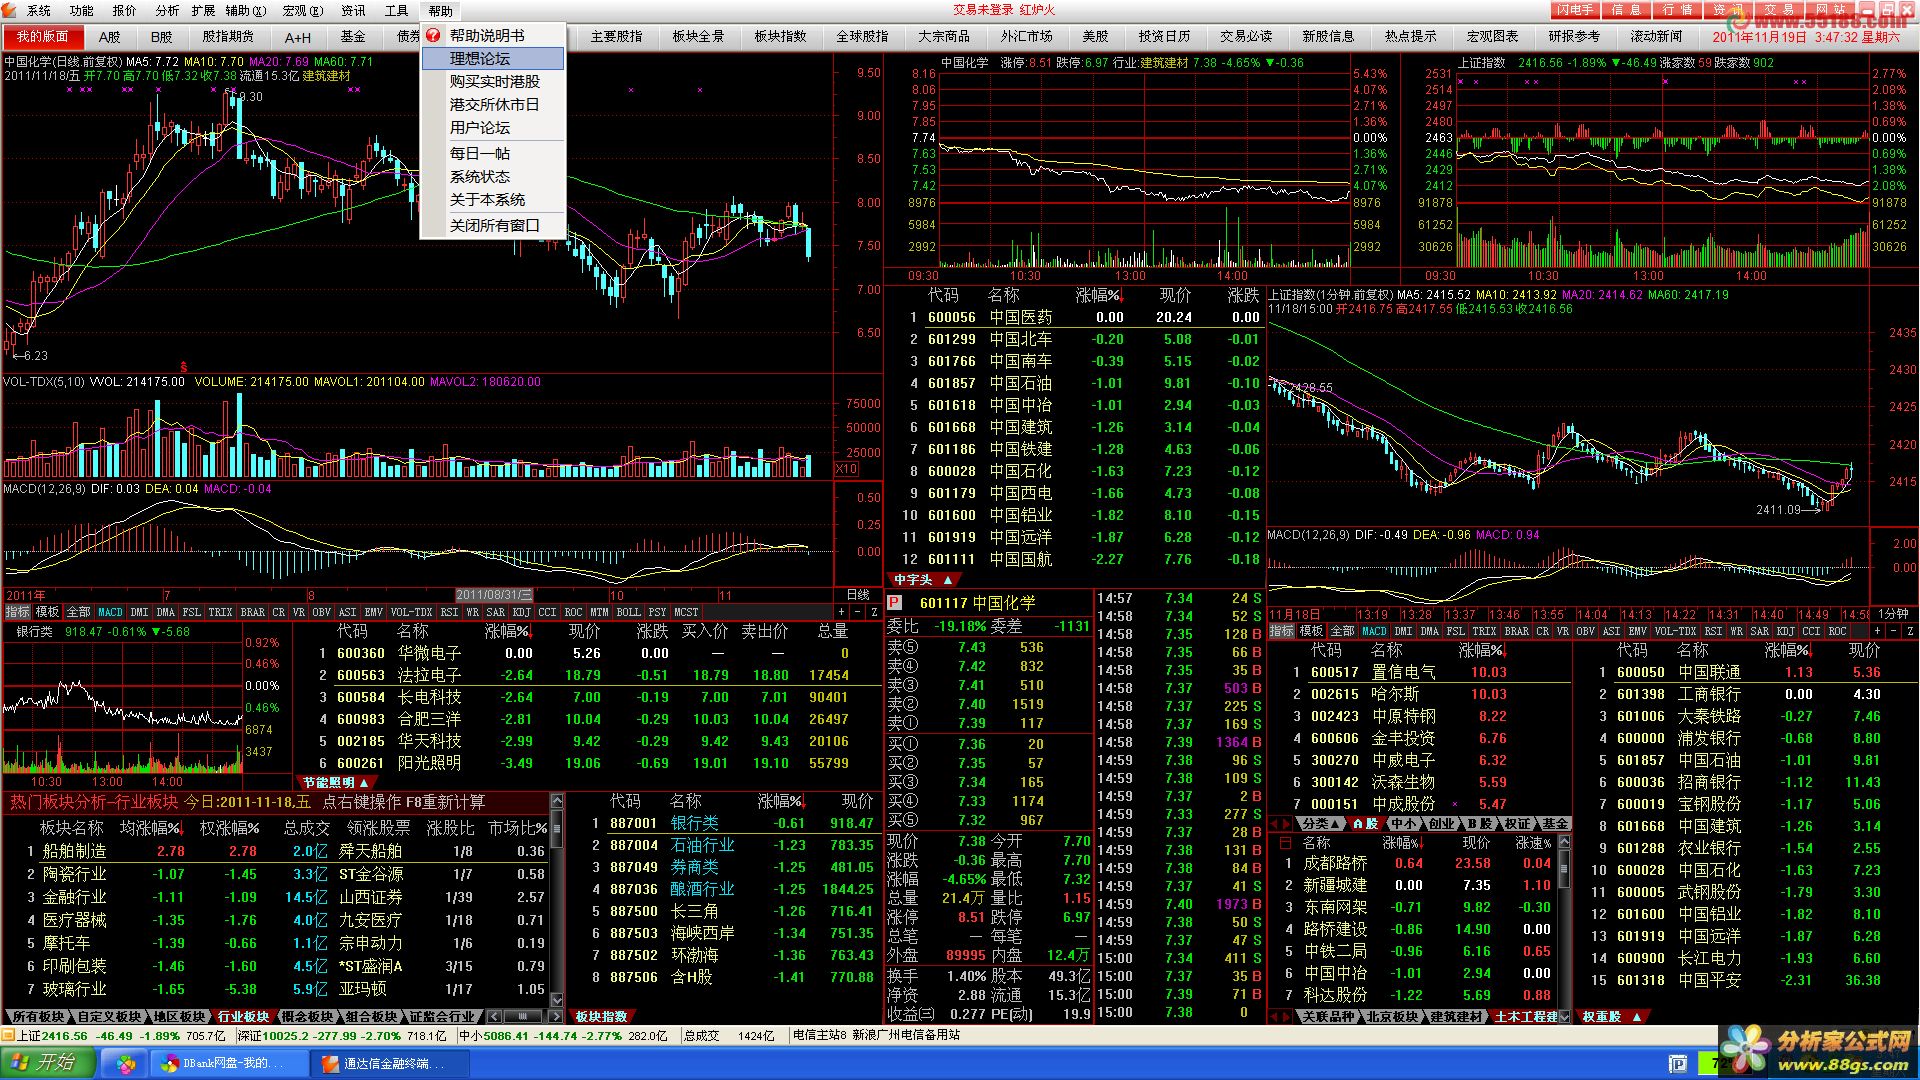Select the 创业 tab in the ranking panel

click(1441, 824)
